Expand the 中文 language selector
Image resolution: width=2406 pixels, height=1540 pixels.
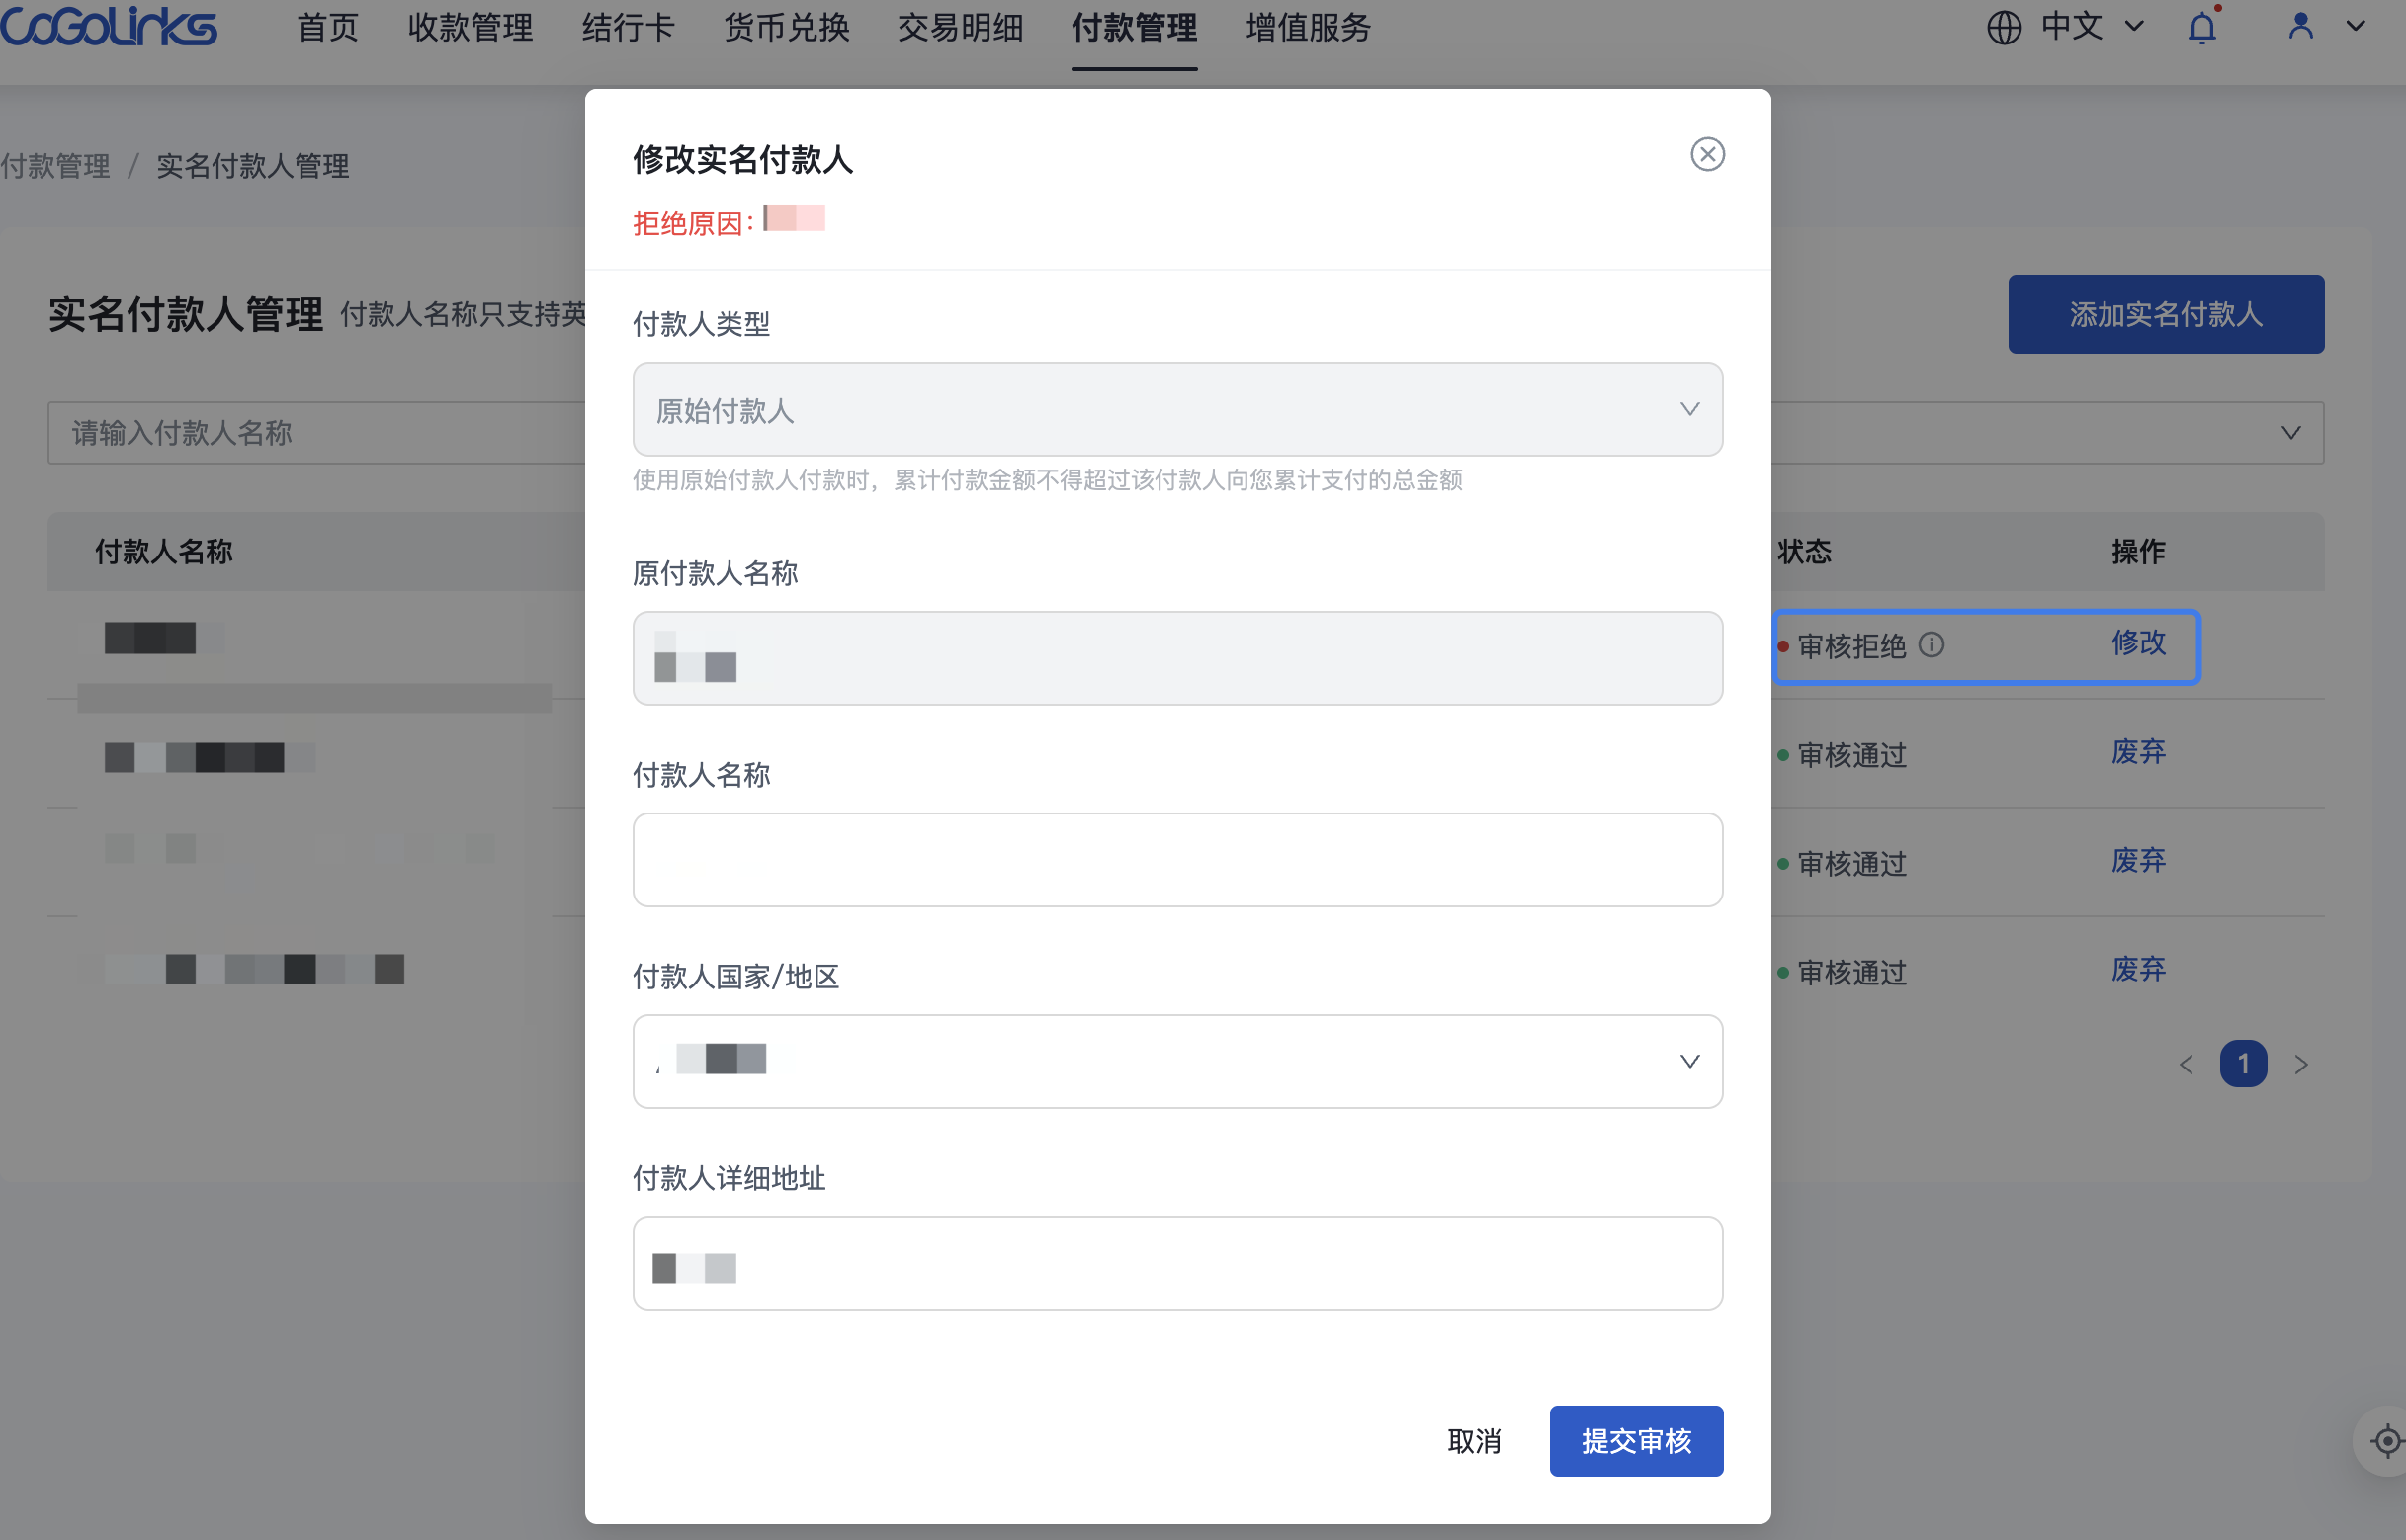[x=2092, y=27]
